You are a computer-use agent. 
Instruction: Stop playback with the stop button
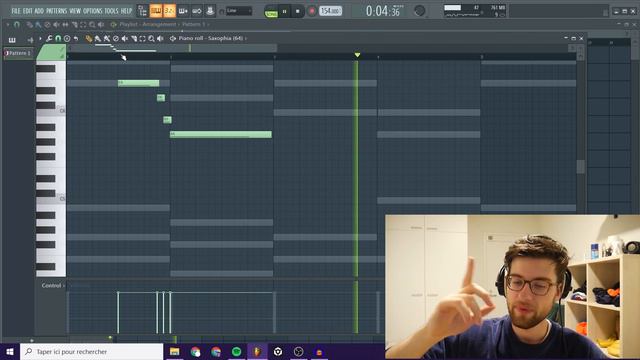point(298,11)
